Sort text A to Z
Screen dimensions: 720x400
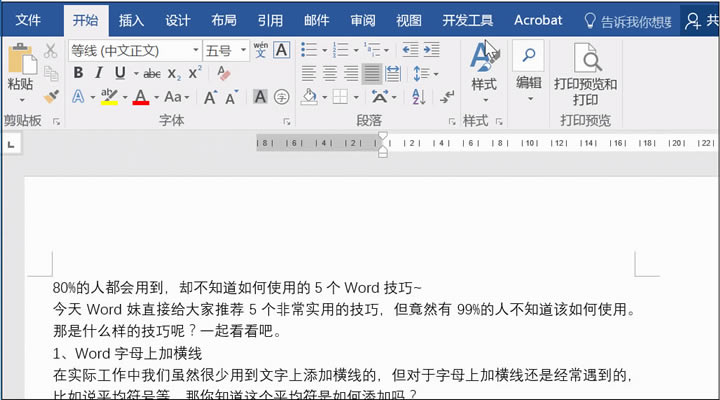pyautogui.click(x=419, y=96)
